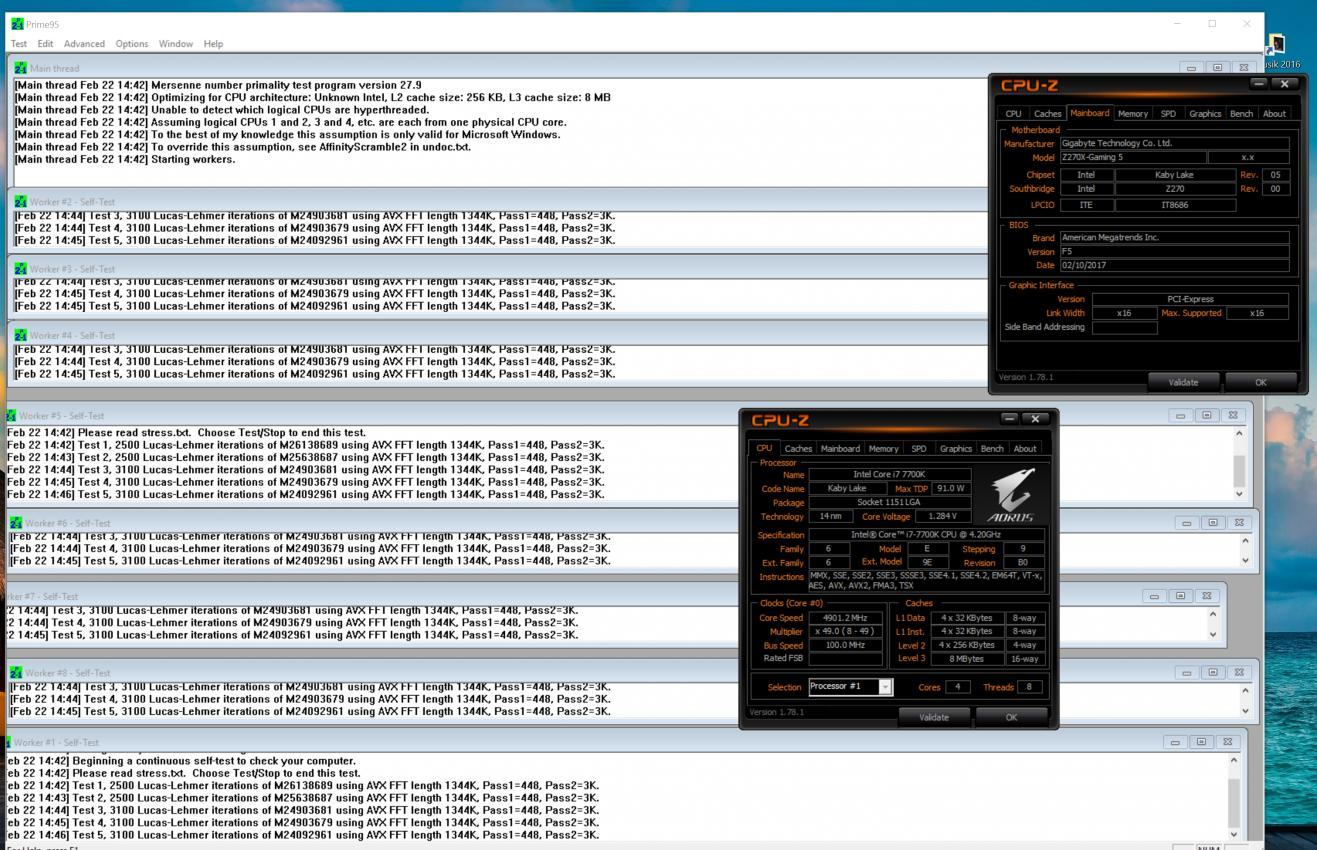
Task: Open Bench tab in lower CPU-Z window
Action: pyautogui.click(x=992, y=449)
